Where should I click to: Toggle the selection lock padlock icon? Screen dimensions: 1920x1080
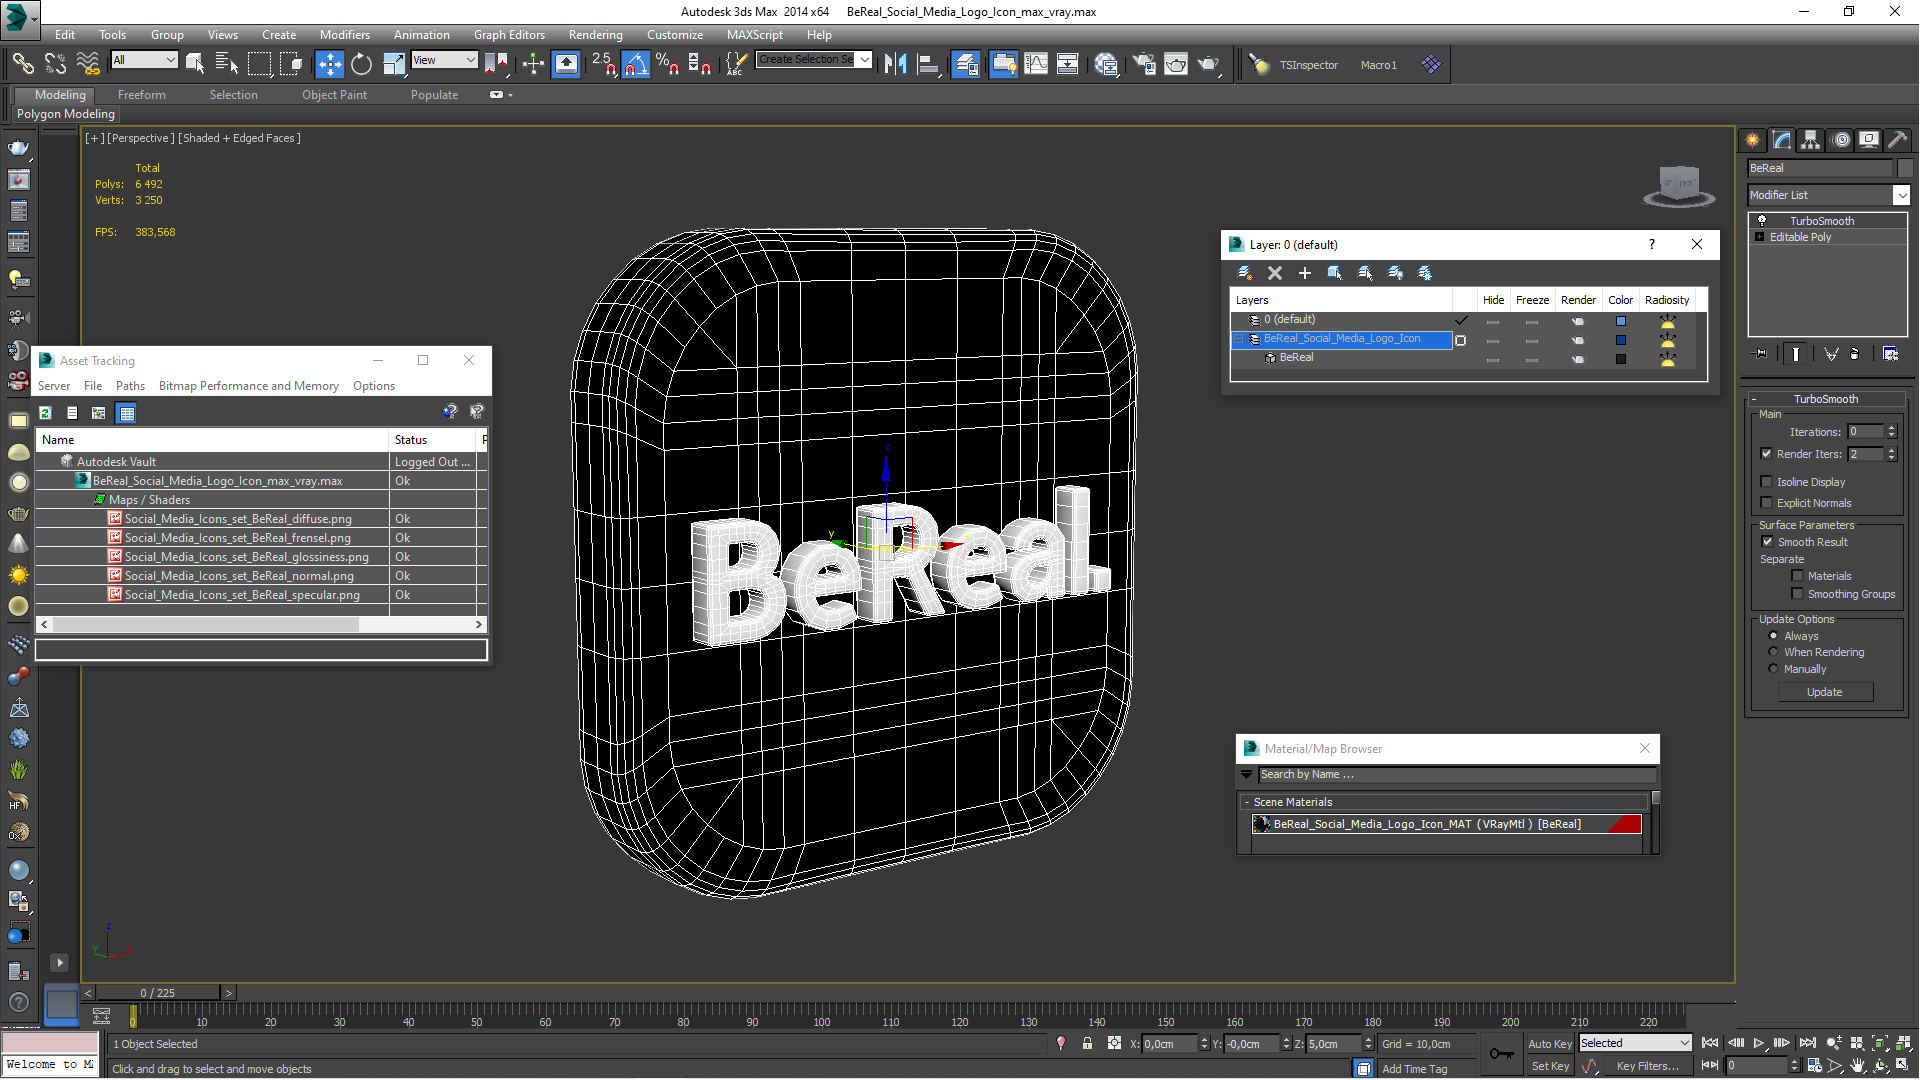point(1087,1043)
